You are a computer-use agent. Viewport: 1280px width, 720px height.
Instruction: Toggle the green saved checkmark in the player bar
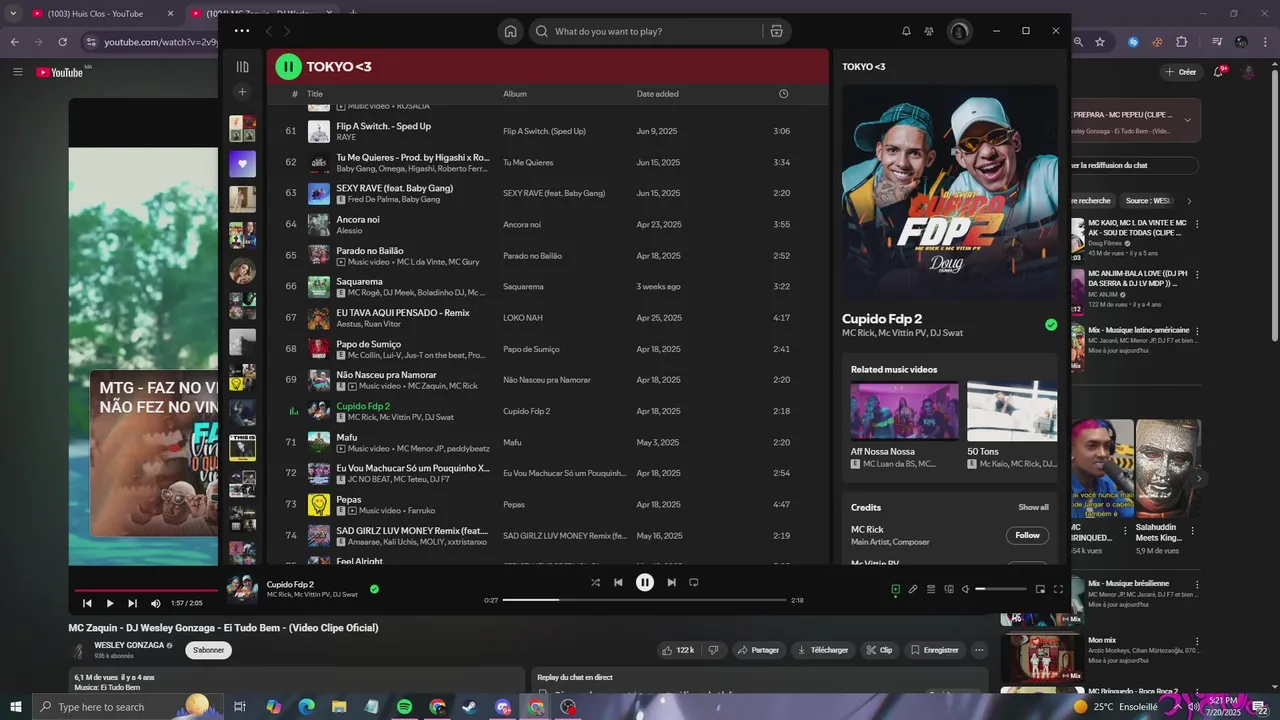pos(374,589)
